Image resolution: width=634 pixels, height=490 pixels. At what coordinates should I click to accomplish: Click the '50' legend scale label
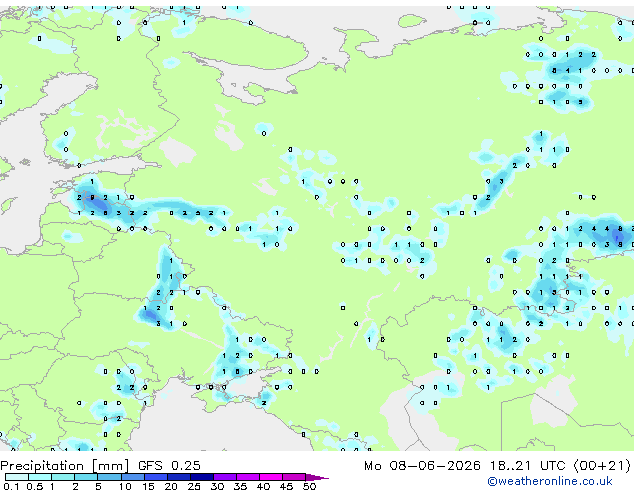tap(309, 486)
